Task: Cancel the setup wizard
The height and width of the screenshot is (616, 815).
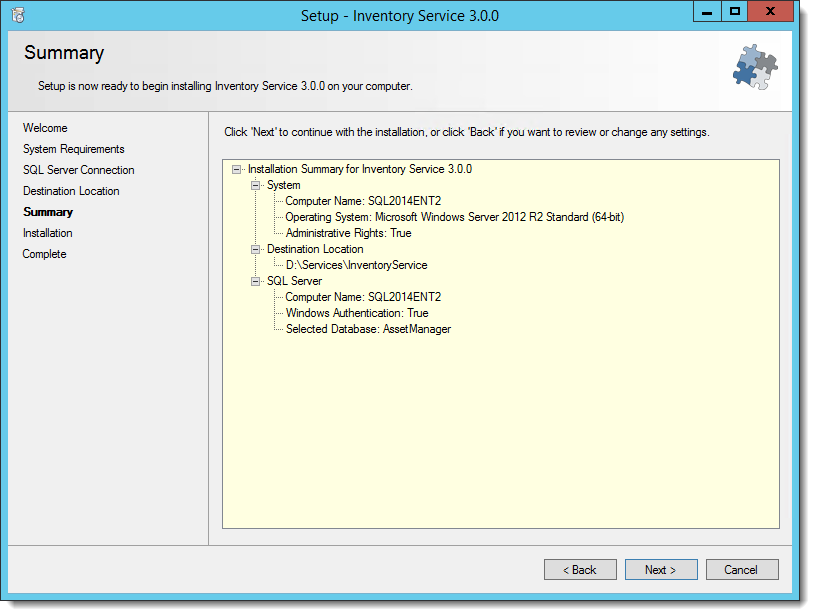Action: 742,570
